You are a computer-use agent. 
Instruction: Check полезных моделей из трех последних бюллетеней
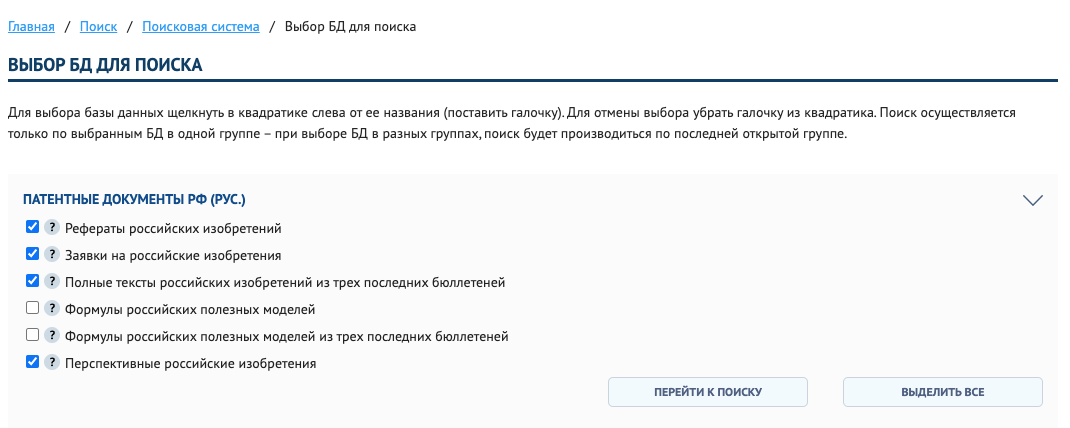tap(33, 335)
